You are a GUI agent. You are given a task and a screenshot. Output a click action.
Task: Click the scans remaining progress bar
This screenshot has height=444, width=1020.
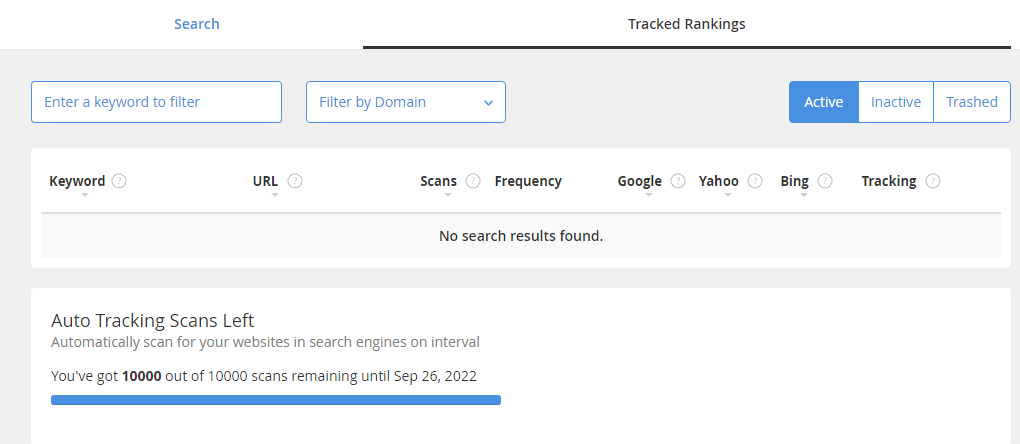tap(276, 400)
